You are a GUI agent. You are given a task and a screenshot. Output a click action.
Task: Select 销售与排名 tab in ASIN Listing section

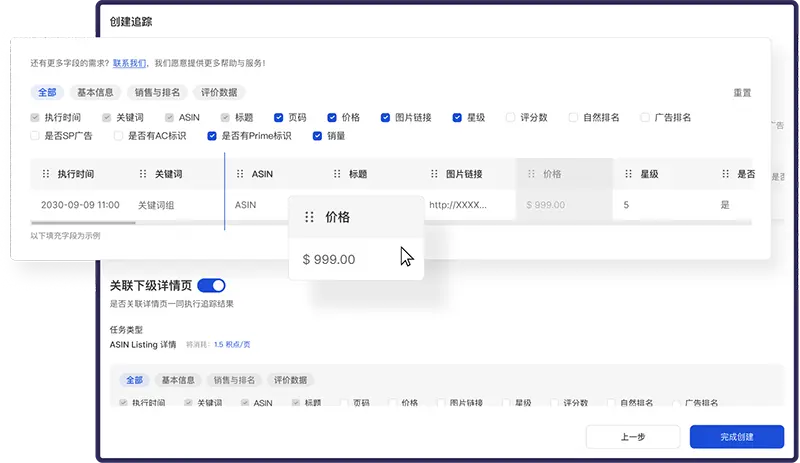[234, 380]
